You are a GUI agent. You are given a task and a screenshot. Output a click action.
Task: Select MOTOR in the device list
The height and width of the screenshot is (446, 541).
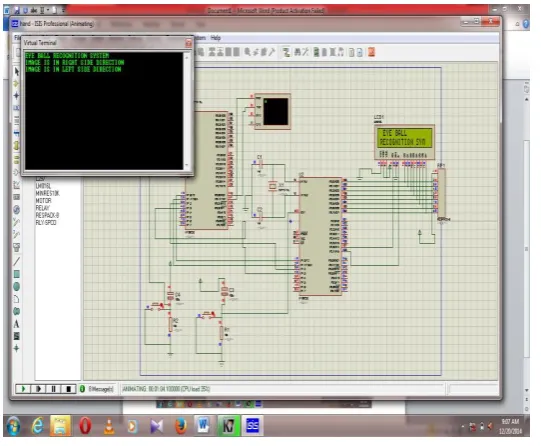43,200
